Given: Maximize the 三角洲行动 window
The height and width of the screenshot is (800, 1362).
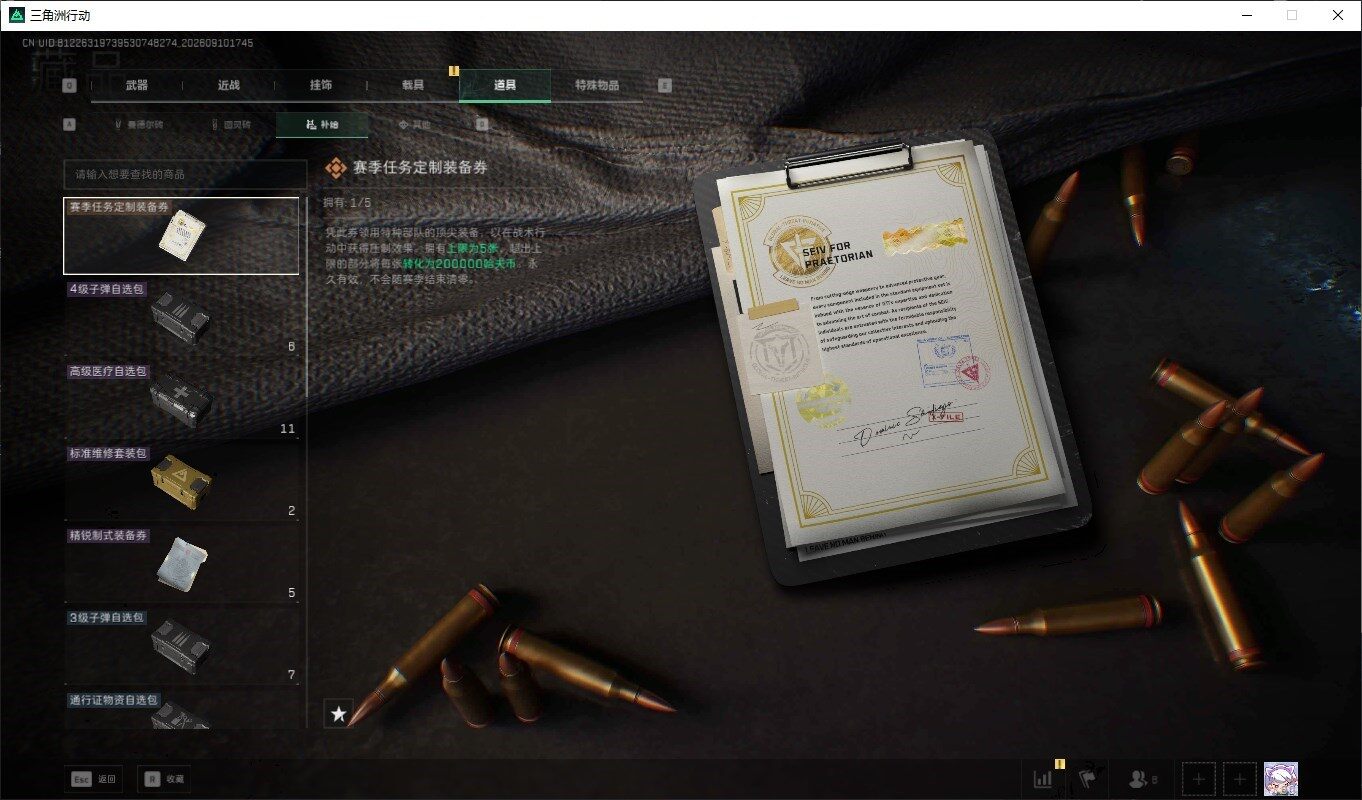Looking at the screenshot, I should tap(1292, 15).
